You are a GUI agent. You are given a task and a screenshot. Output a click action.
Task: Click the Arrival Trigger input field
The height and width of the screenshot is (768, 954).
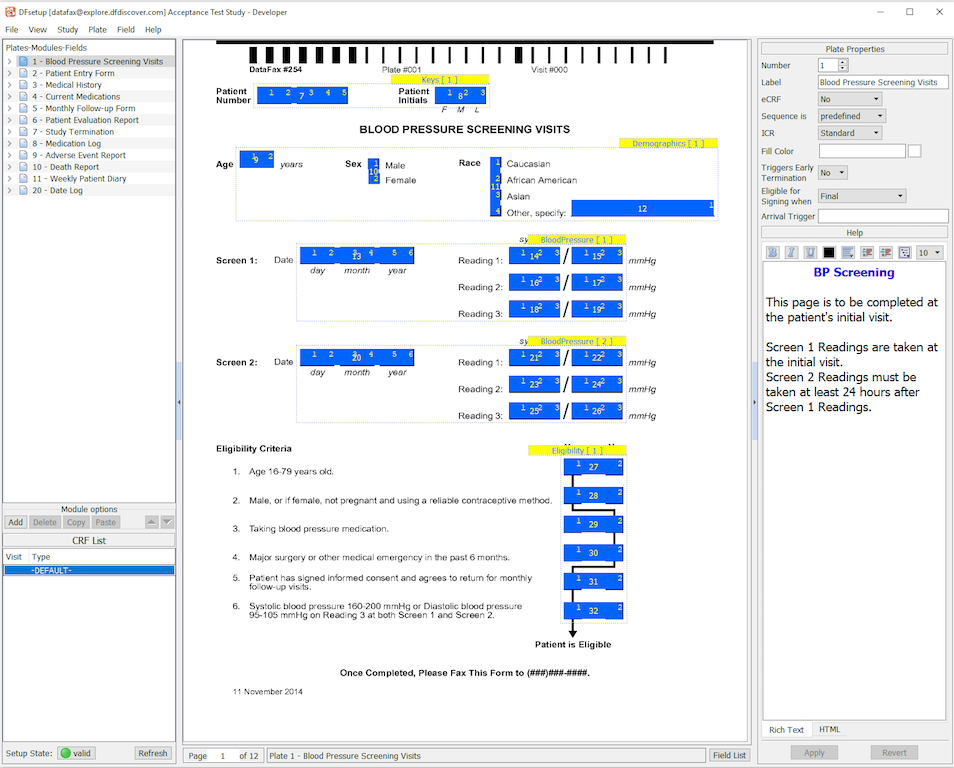(x=882, y=216)
